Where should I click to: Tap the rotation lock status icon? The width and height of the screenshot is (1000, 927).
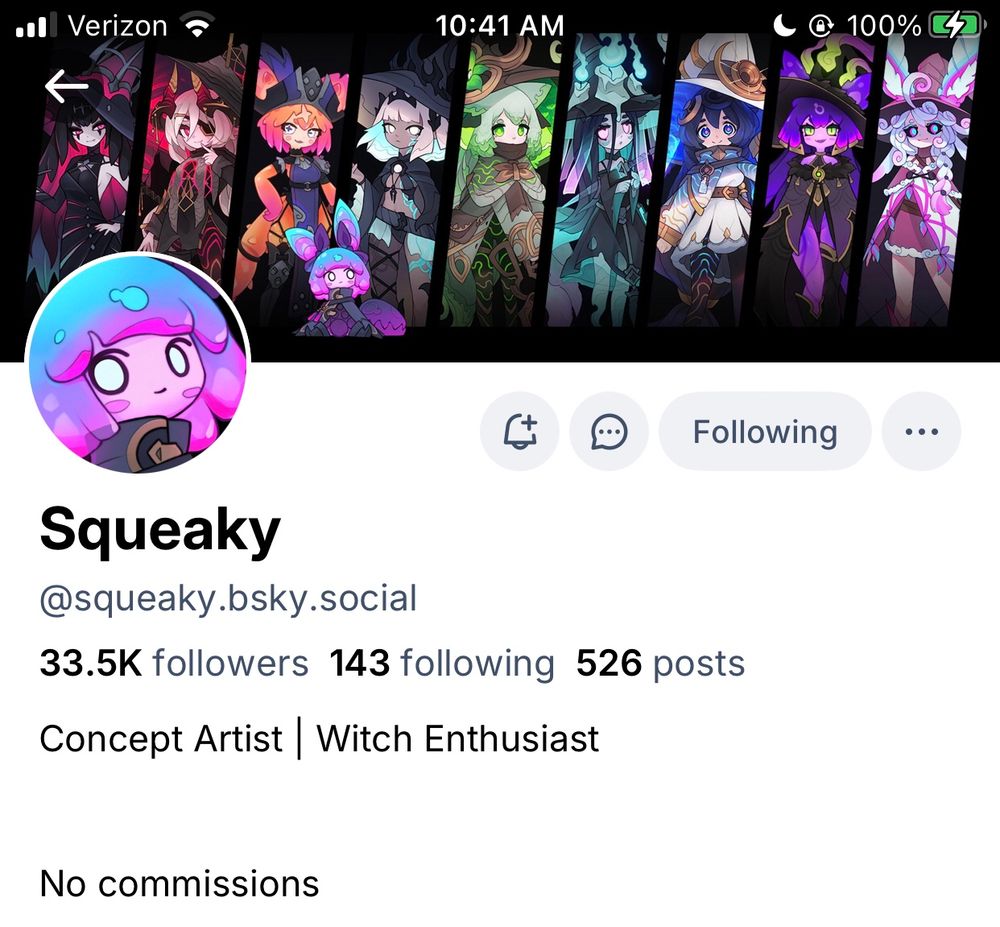pos(821,26)
